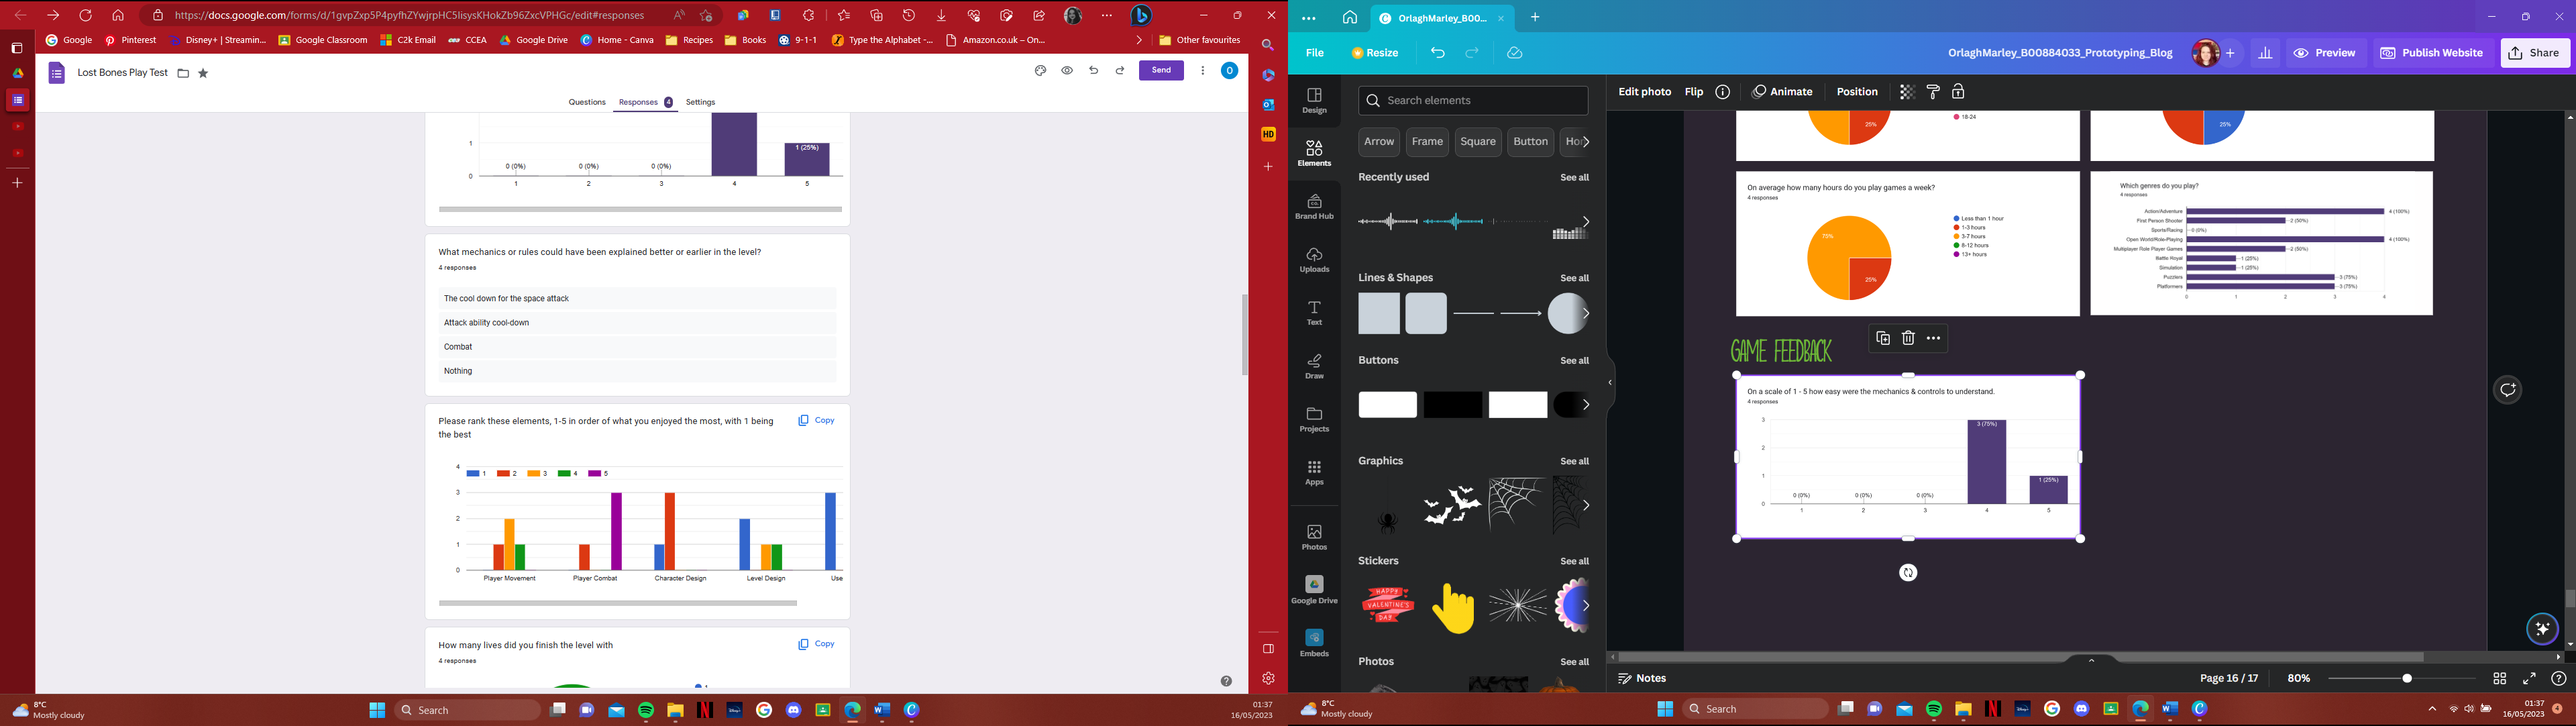Open the Uploads panel in Canva
2576x726 pixels.
pyautogui.click(x=1314, y=260)
